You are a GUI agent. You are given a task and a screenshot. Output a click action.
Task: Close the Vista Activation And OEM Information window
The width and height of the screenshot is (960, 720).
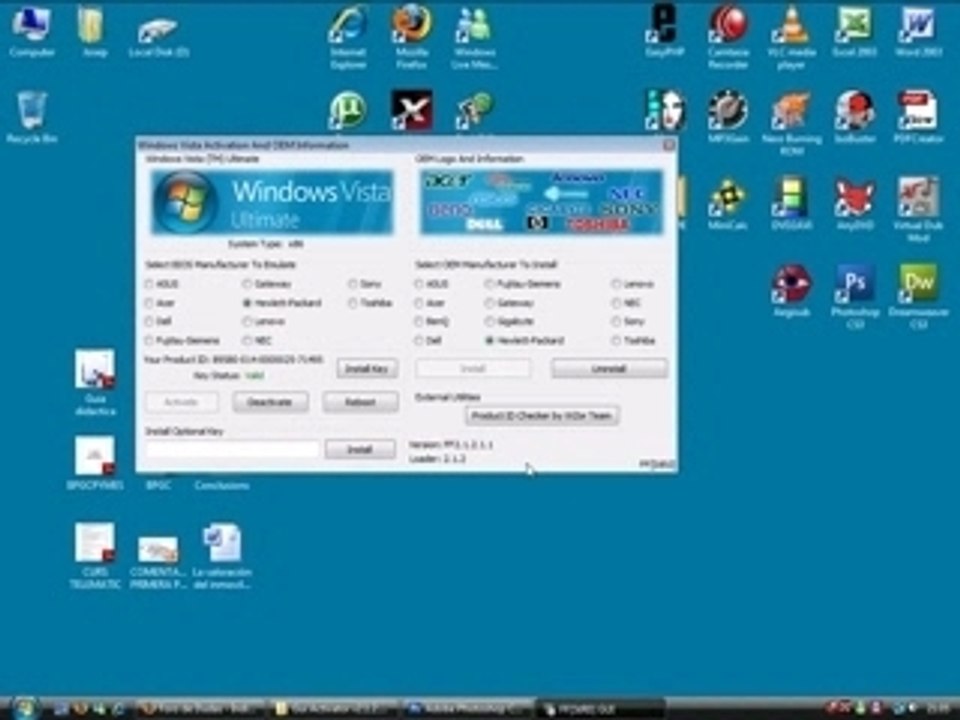(x=669, y=145)
